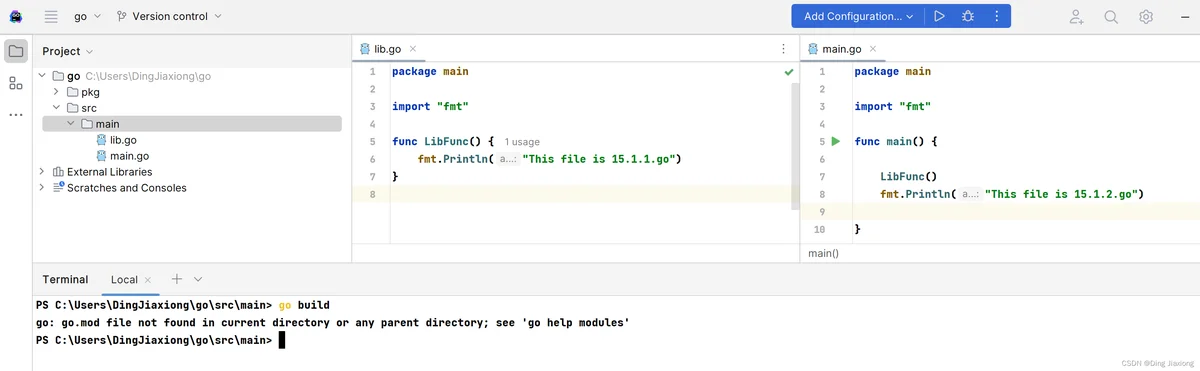
Task: Collapse the go root project node
Action: click(42, 76)
